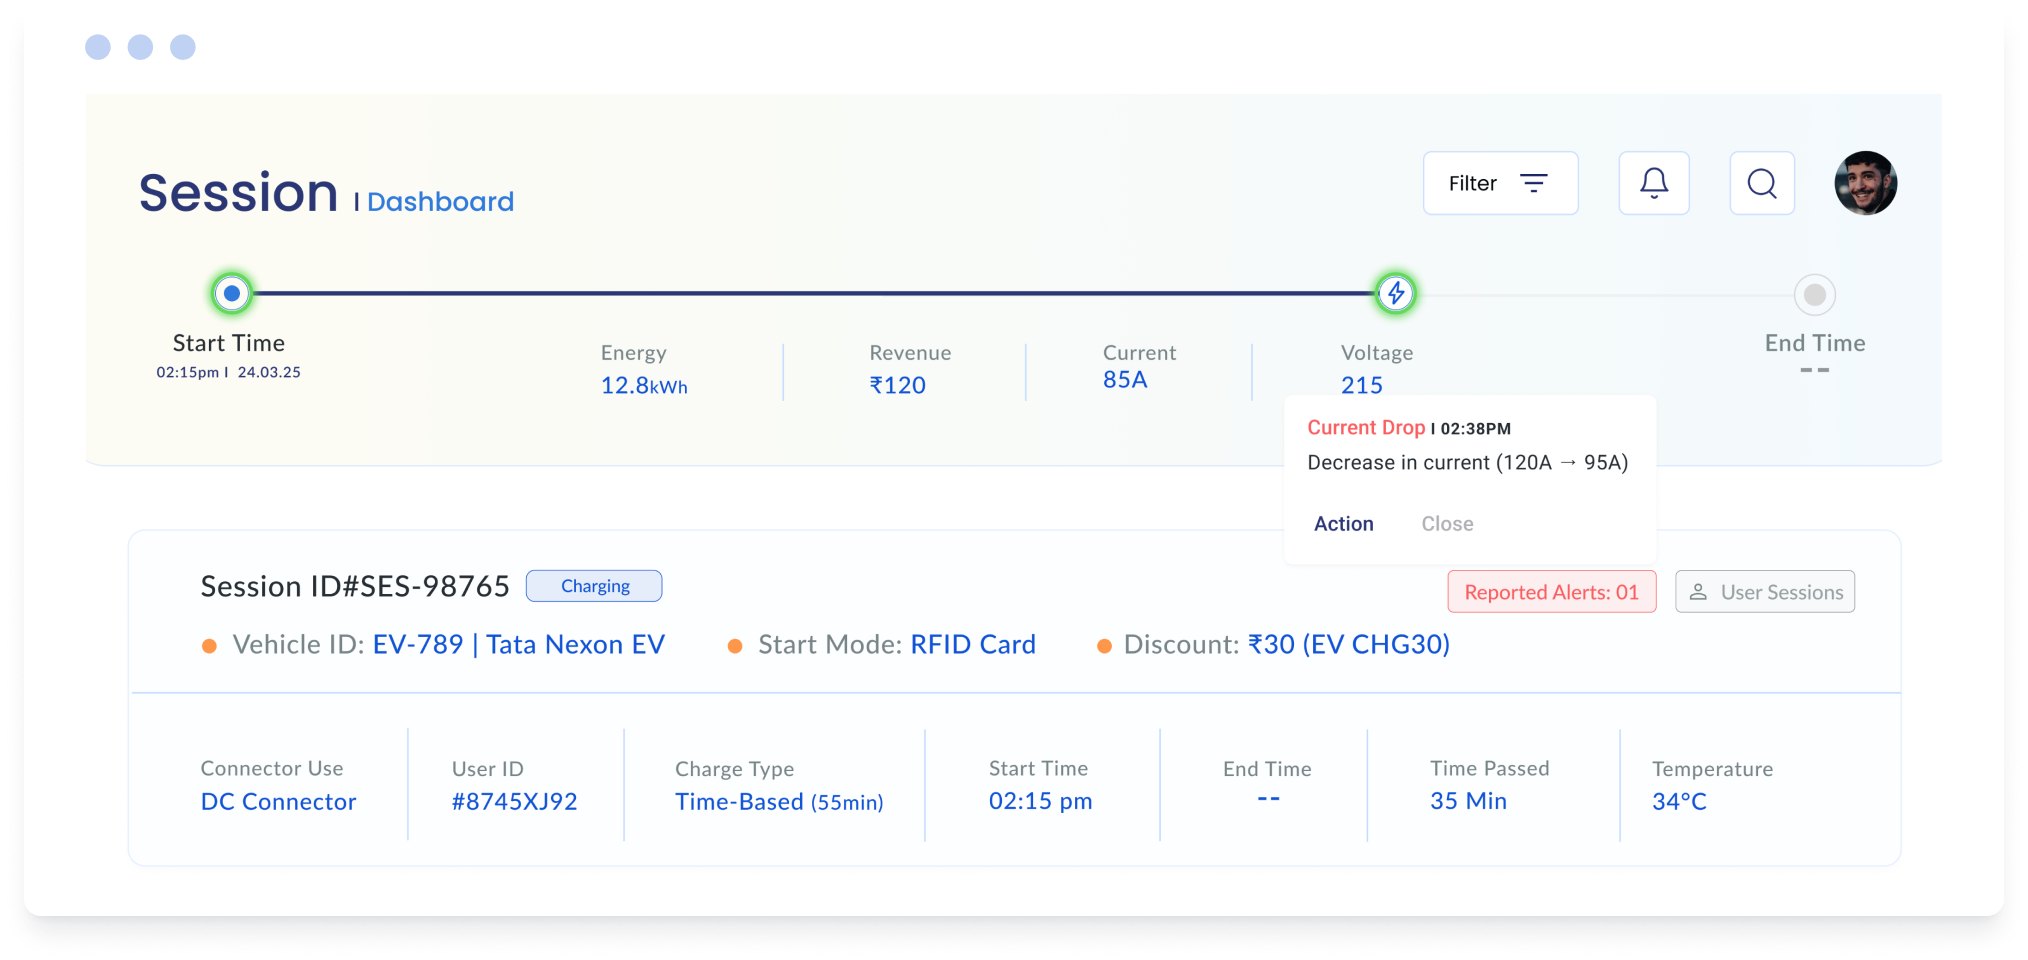Select Voltage value 215
2028x960 pixels.
(1362, 386)
